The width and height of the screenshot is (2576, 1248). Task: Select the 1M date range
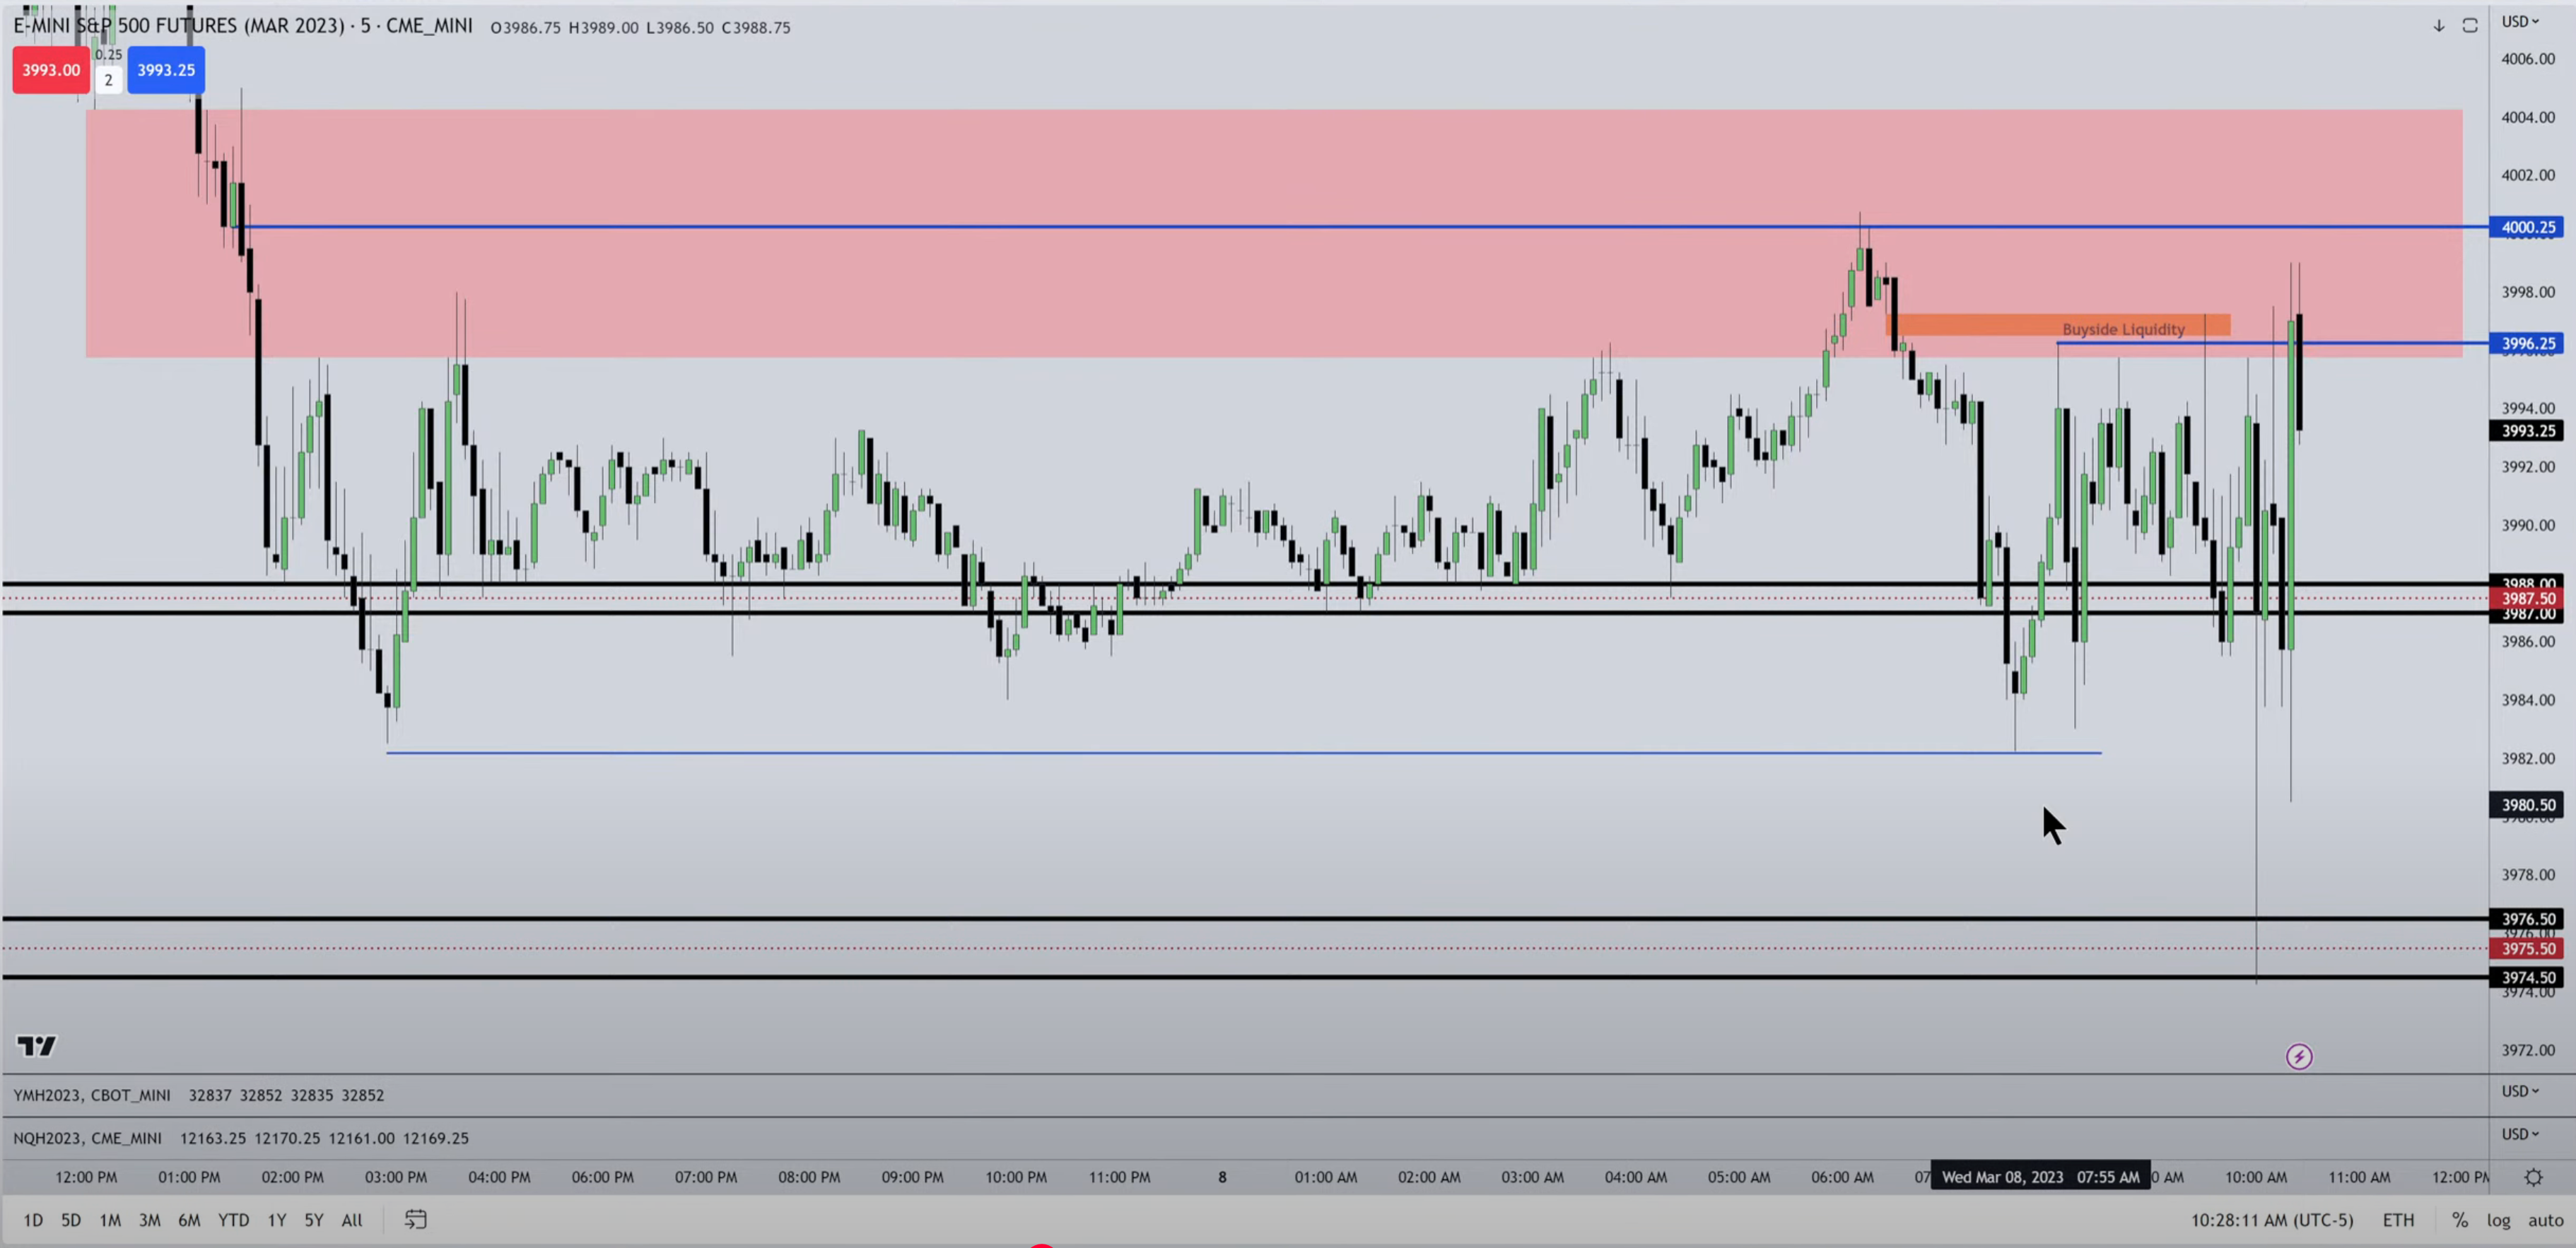[x=110, y=1220]
